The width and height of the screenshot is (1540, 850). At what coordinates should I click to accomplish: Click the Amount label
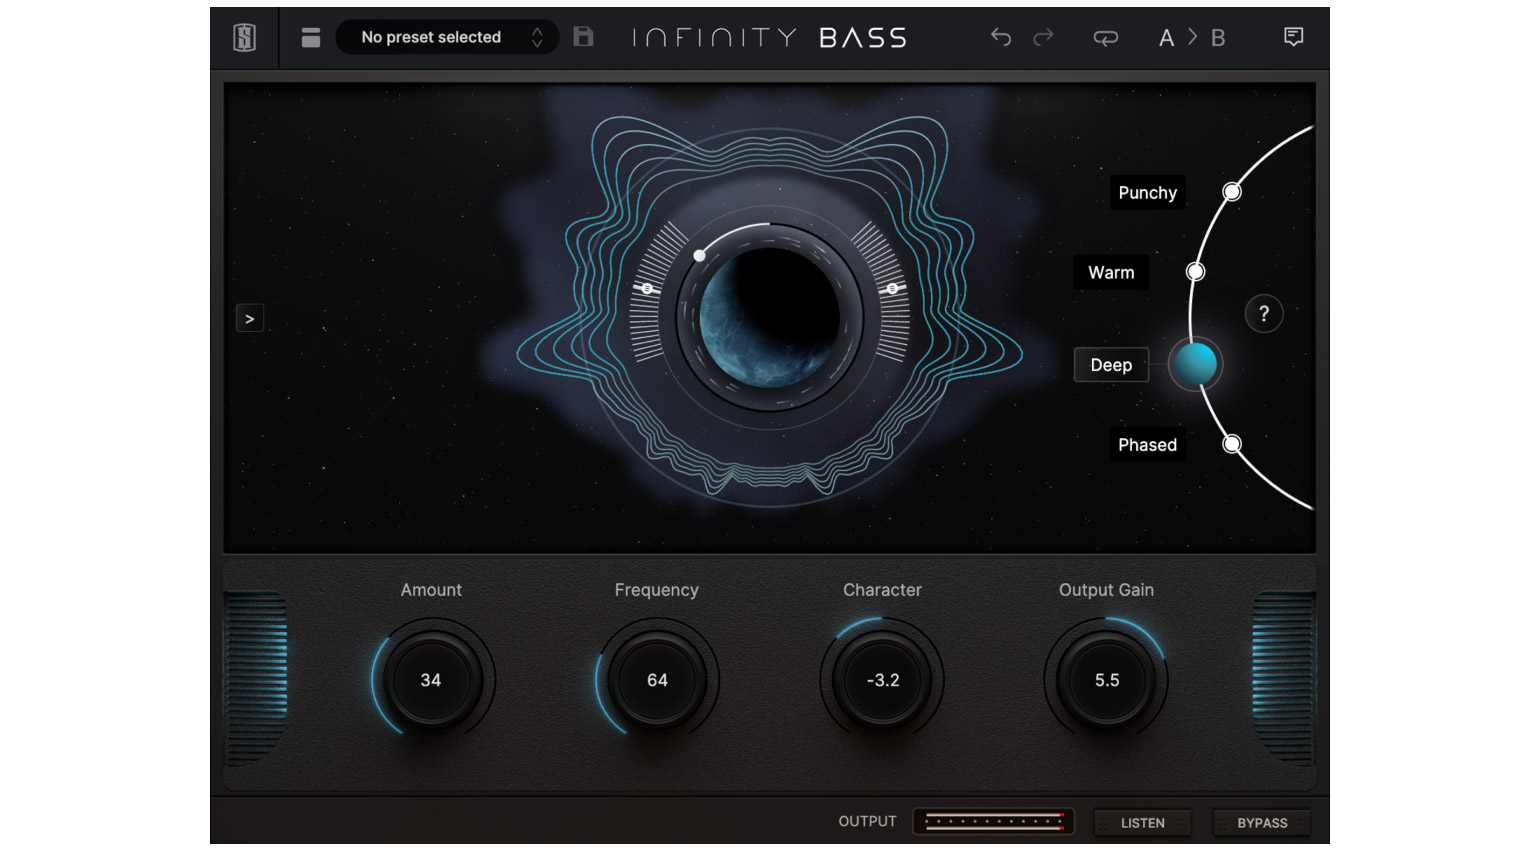pyautogui.click(x=431, y=590)
